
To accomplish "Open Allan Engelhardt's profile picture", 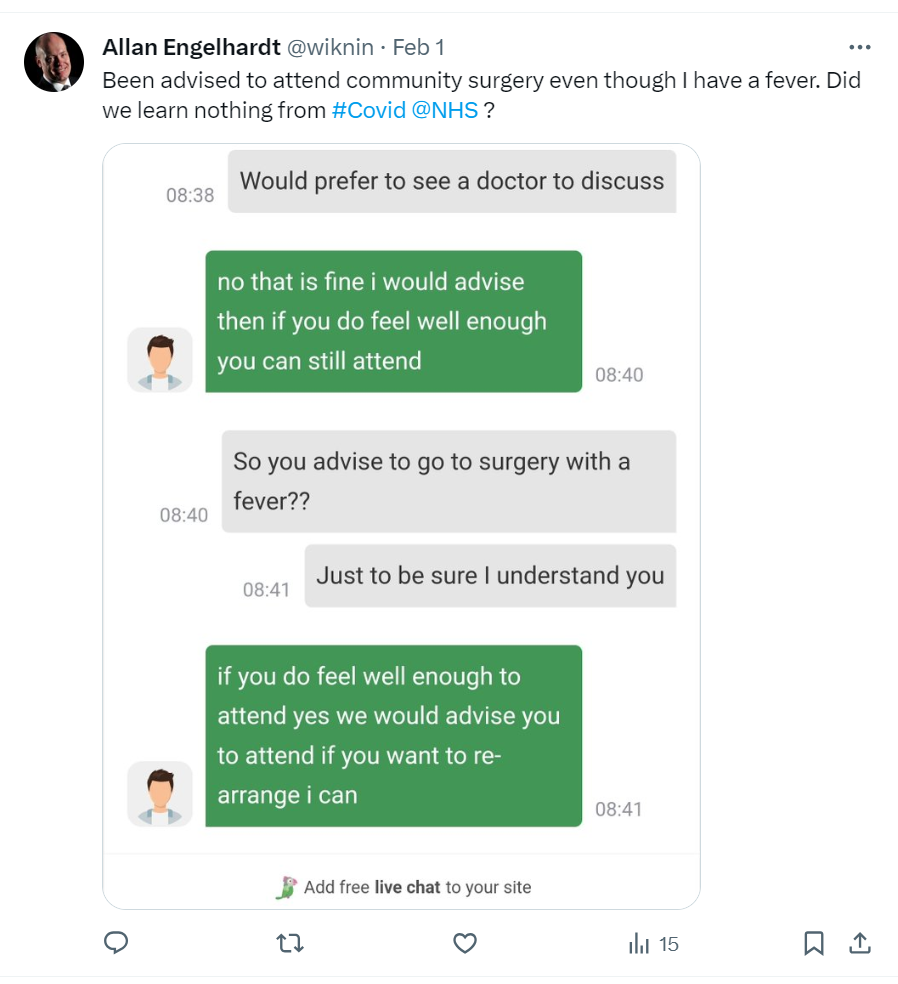I will click(x=54, y=62).
